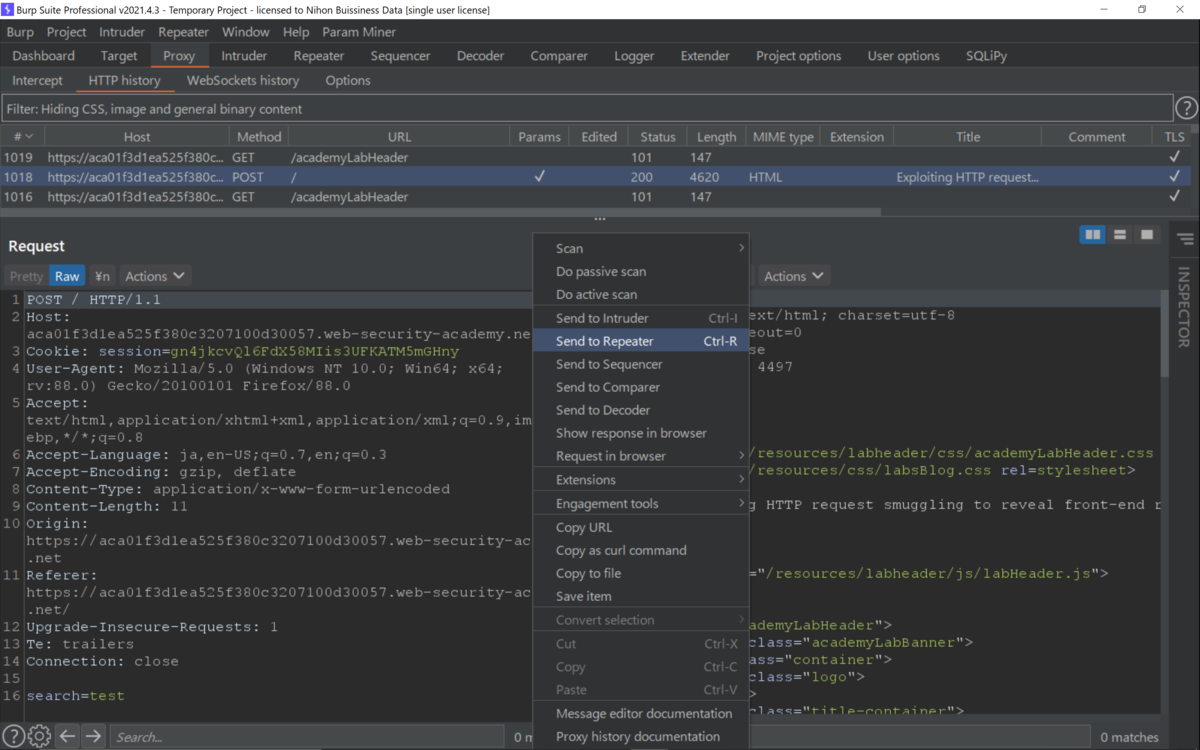Viewport: 1200px width, 750px height.
Task: Select Copy to file
Action: coord(641,574)
